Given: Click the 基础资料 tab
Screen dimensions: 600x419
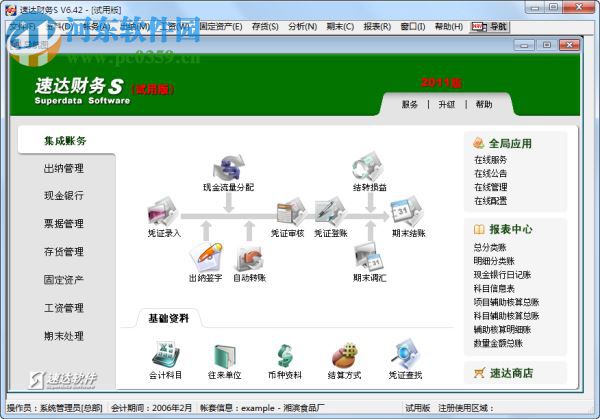Looking at the screenshot, I should pos(169,318).
